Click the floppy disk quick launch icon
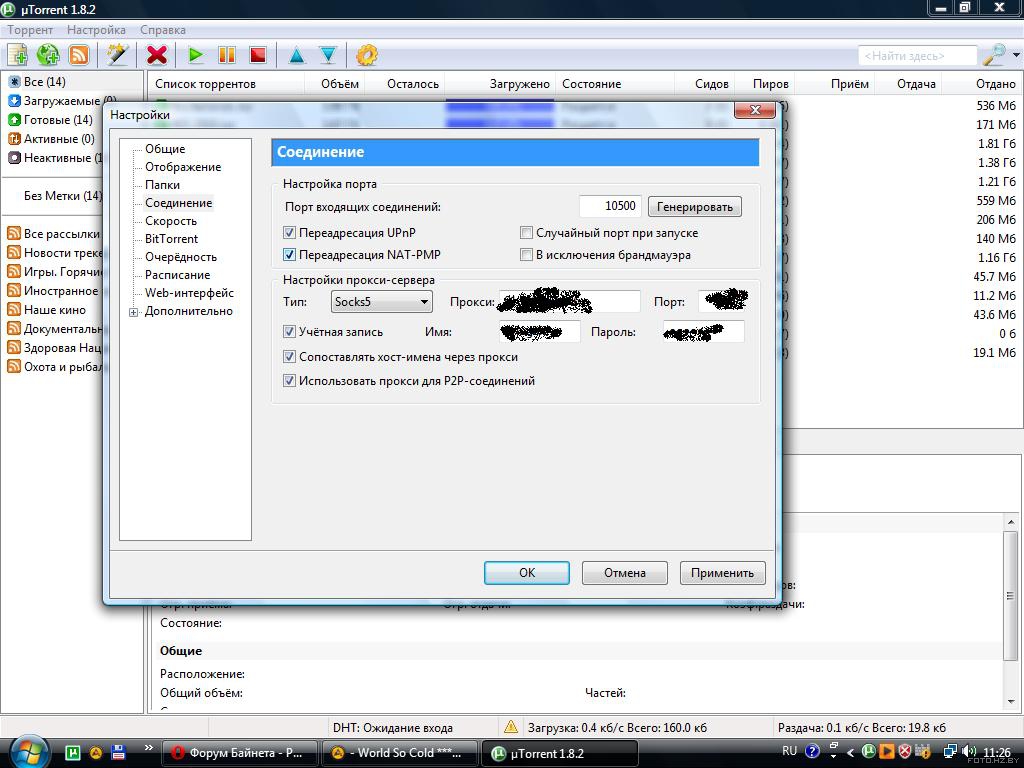The image size is (1024, 768). (118, 752)
